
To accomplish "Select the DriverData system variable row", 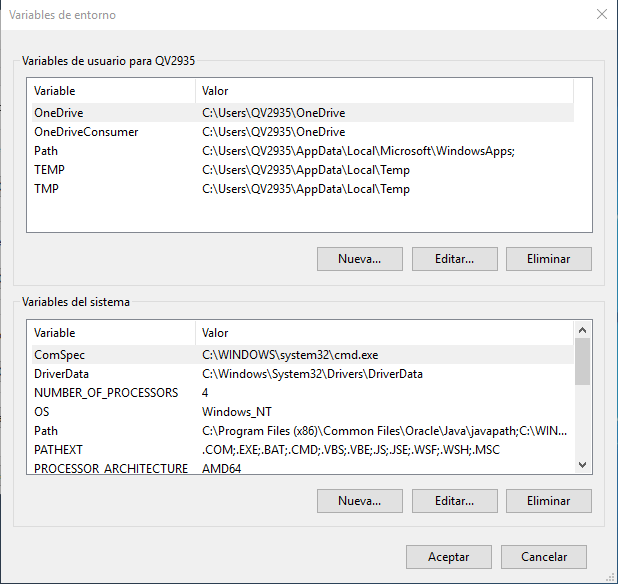I will (63, 374).
